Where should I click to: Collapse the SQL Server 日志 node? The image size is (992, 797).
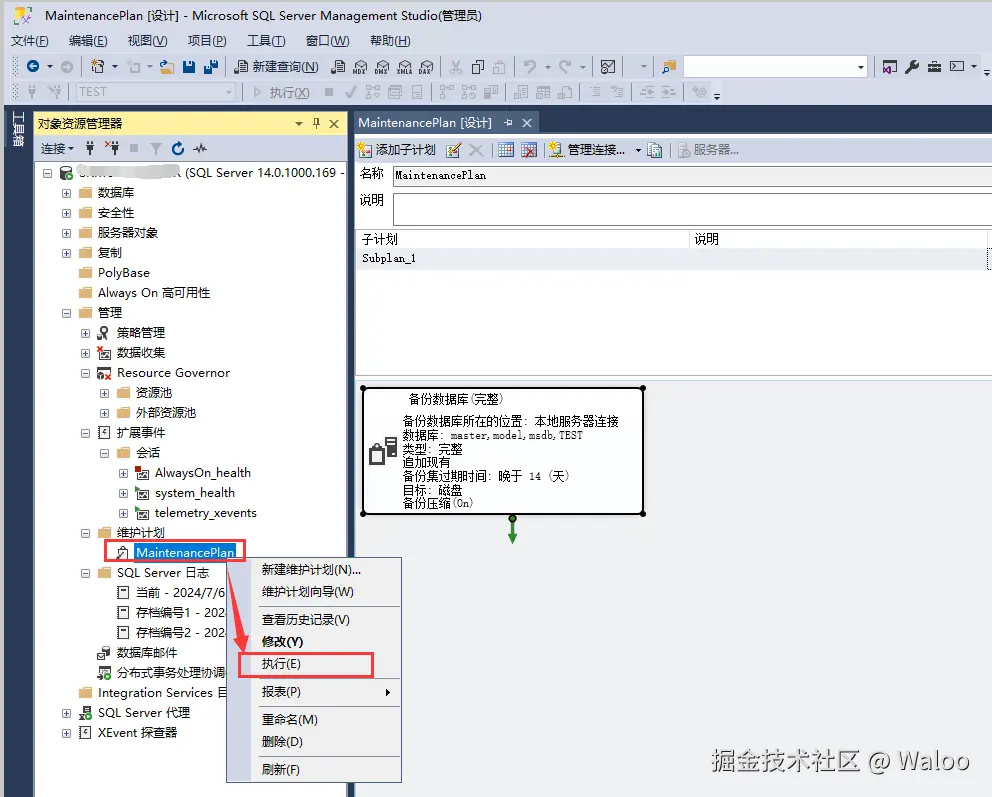[85, 573]
